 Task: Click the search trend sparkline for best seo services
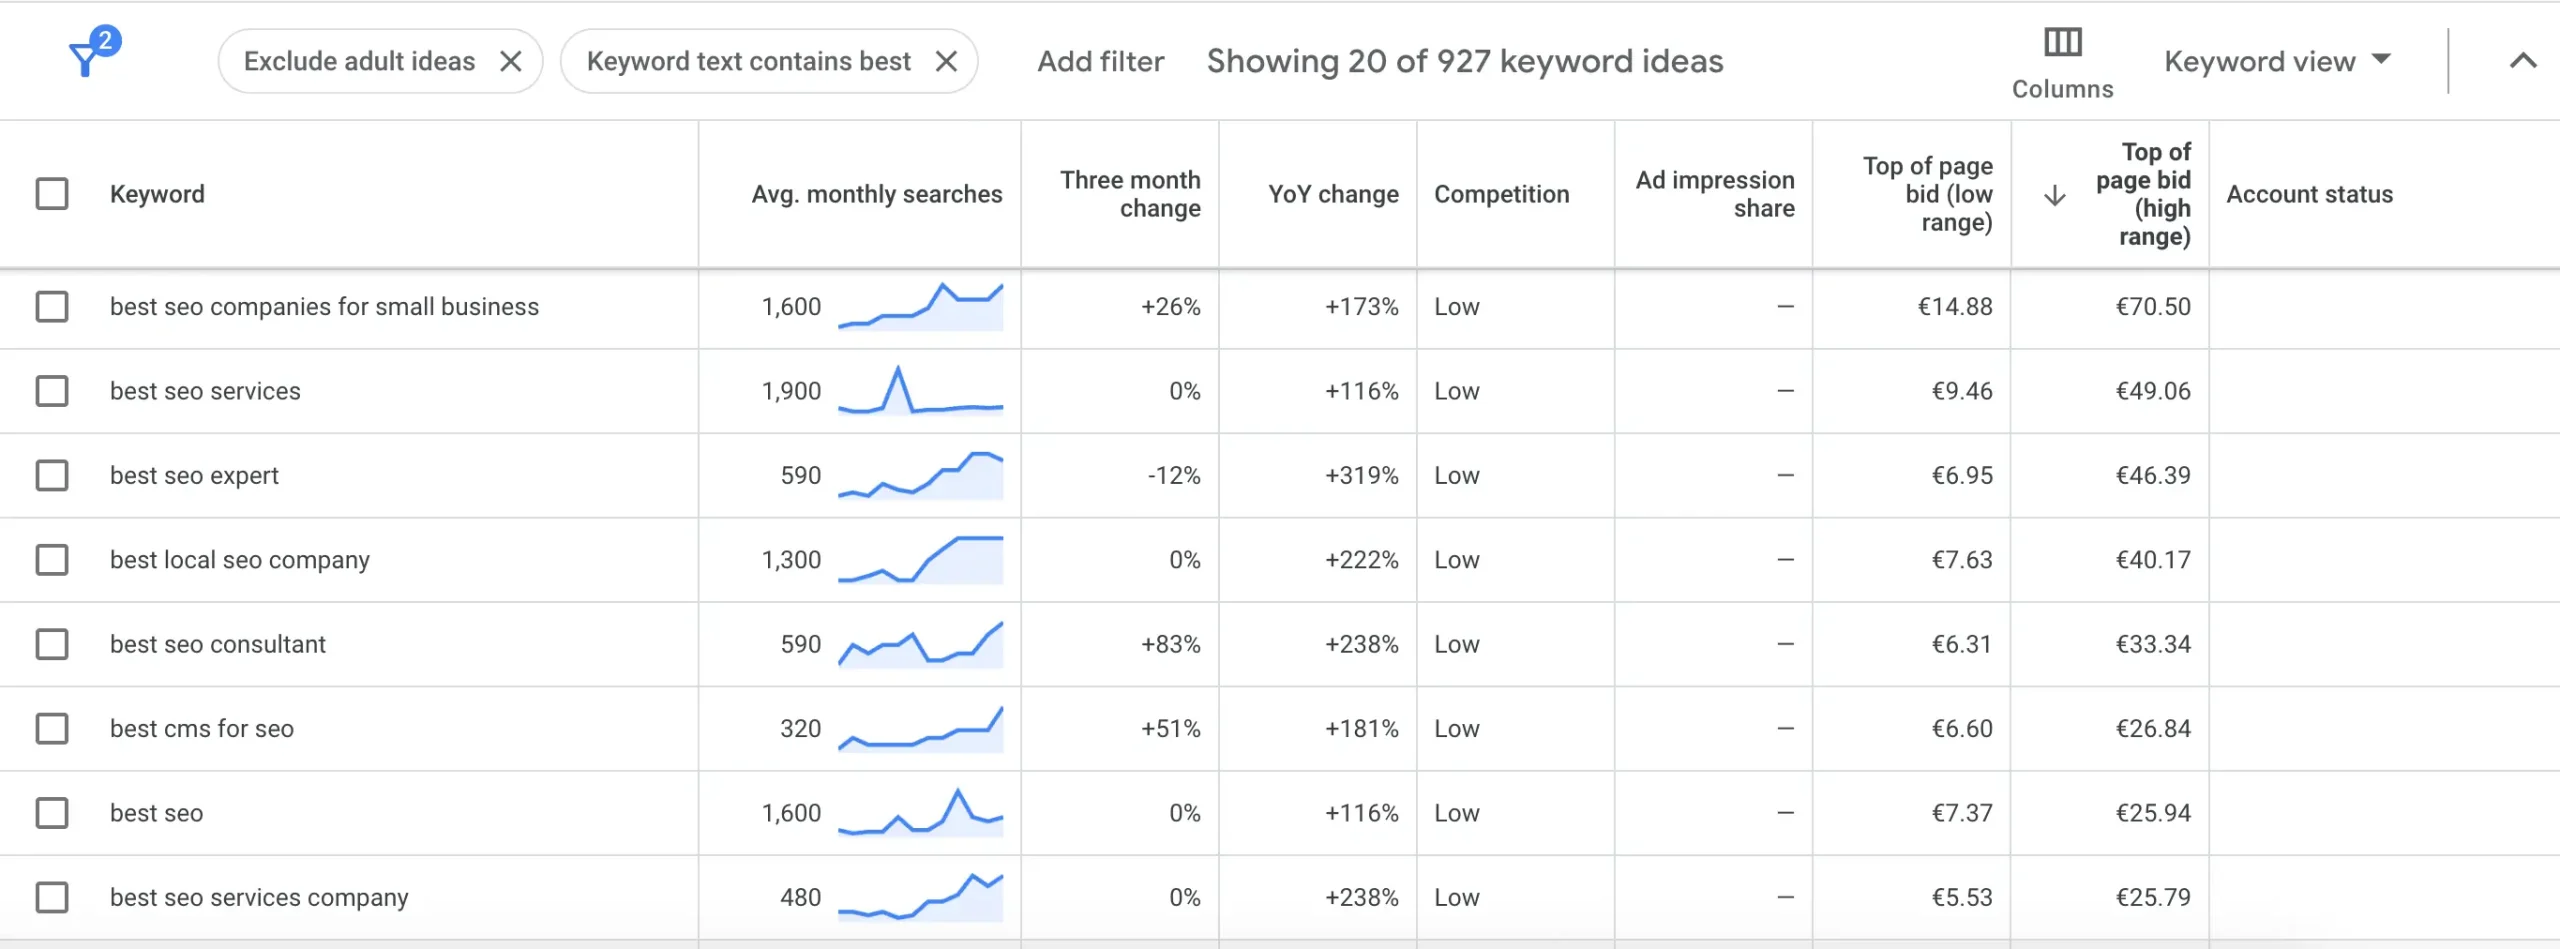(920, 391)
